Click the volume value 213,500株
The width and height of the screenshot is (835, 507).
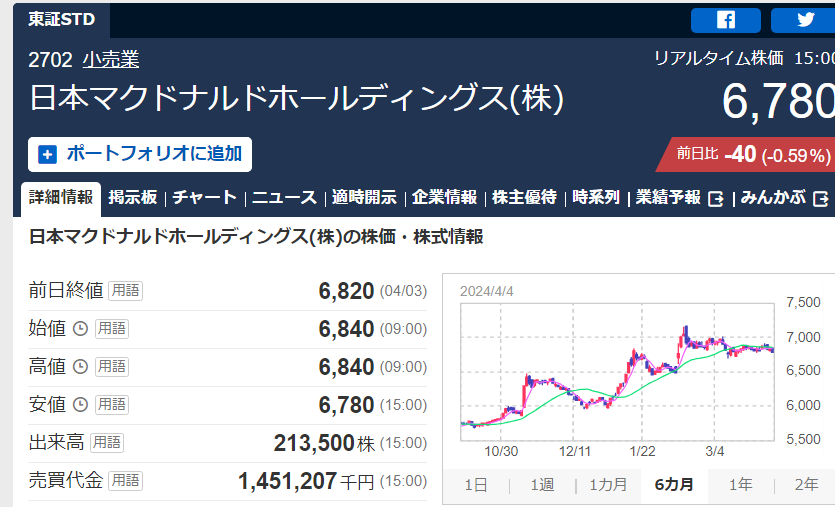pyautogui.click(x=324, y=443)
